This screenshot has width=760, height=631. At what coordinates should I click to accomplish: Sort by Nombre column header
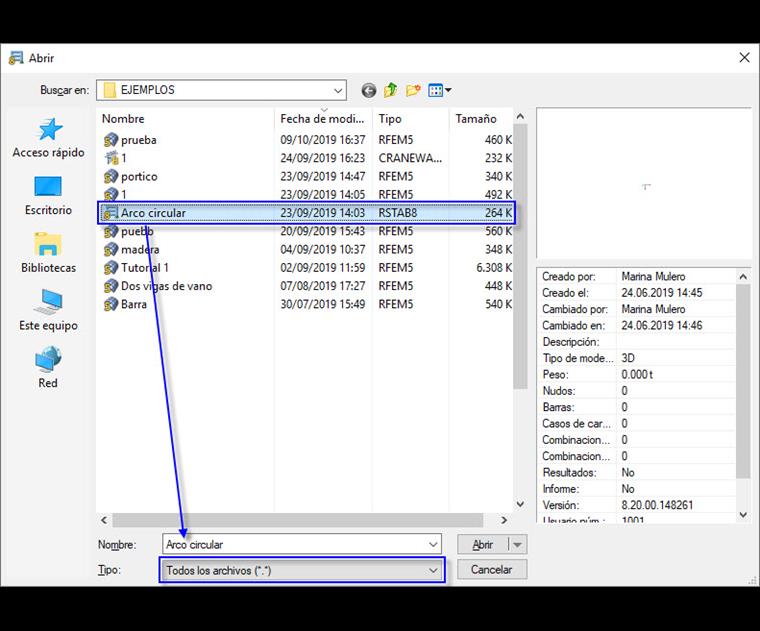[123, 119]
